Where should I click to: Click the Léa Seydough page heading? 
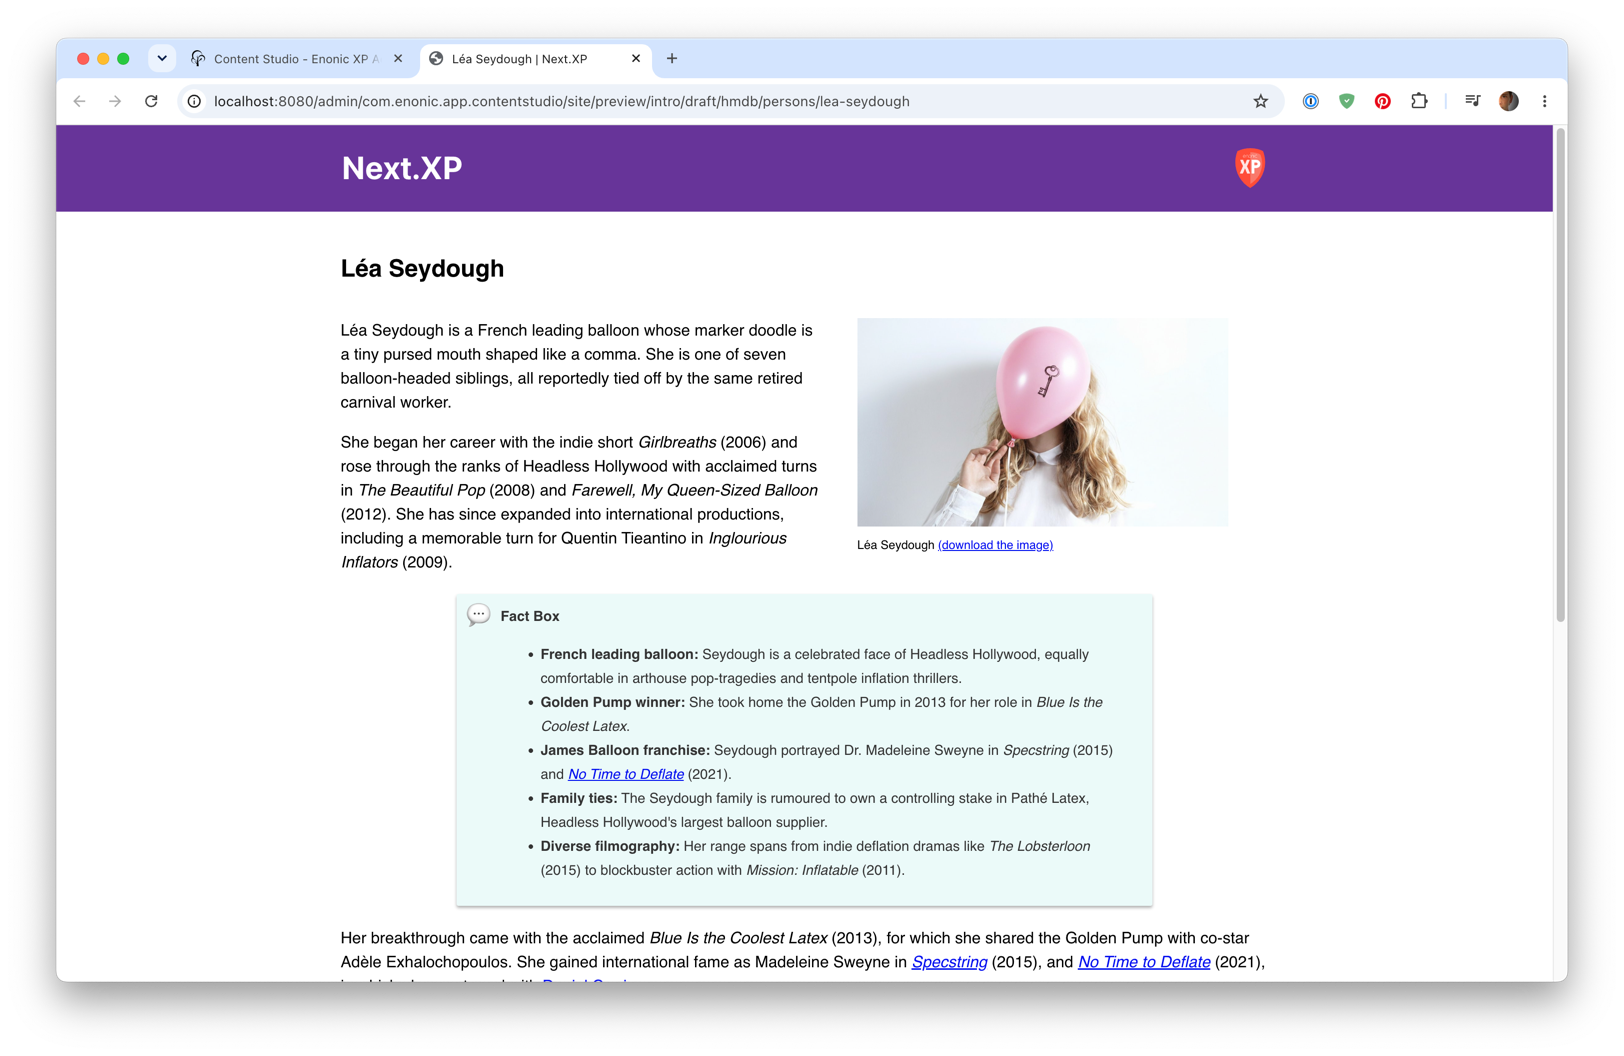(422, 268)
